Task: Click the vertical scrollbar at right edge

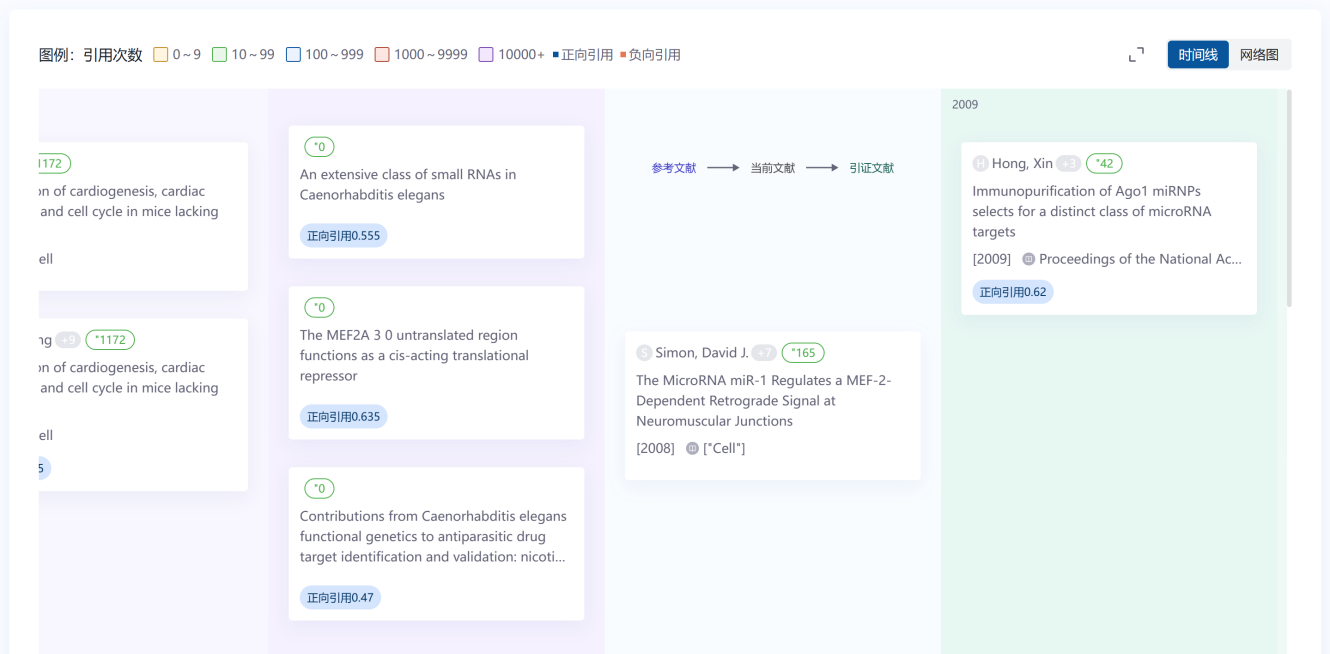Action: pos(1289,200)
